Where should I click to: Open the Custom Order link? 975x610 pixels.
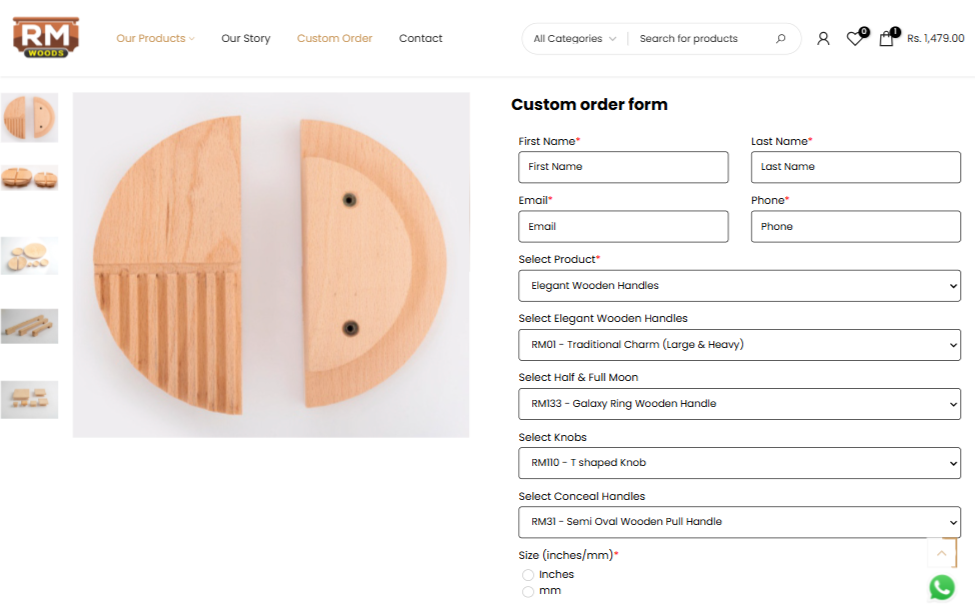point(334,39)
